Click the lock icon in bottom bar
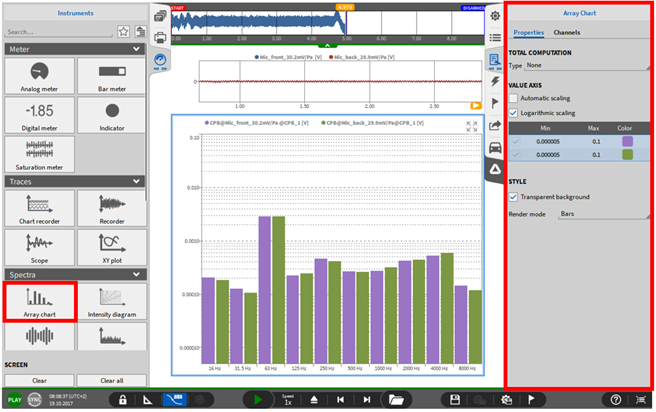Image resolution: width=656 pixels, height=412 pixels. [x=123, y=400]
